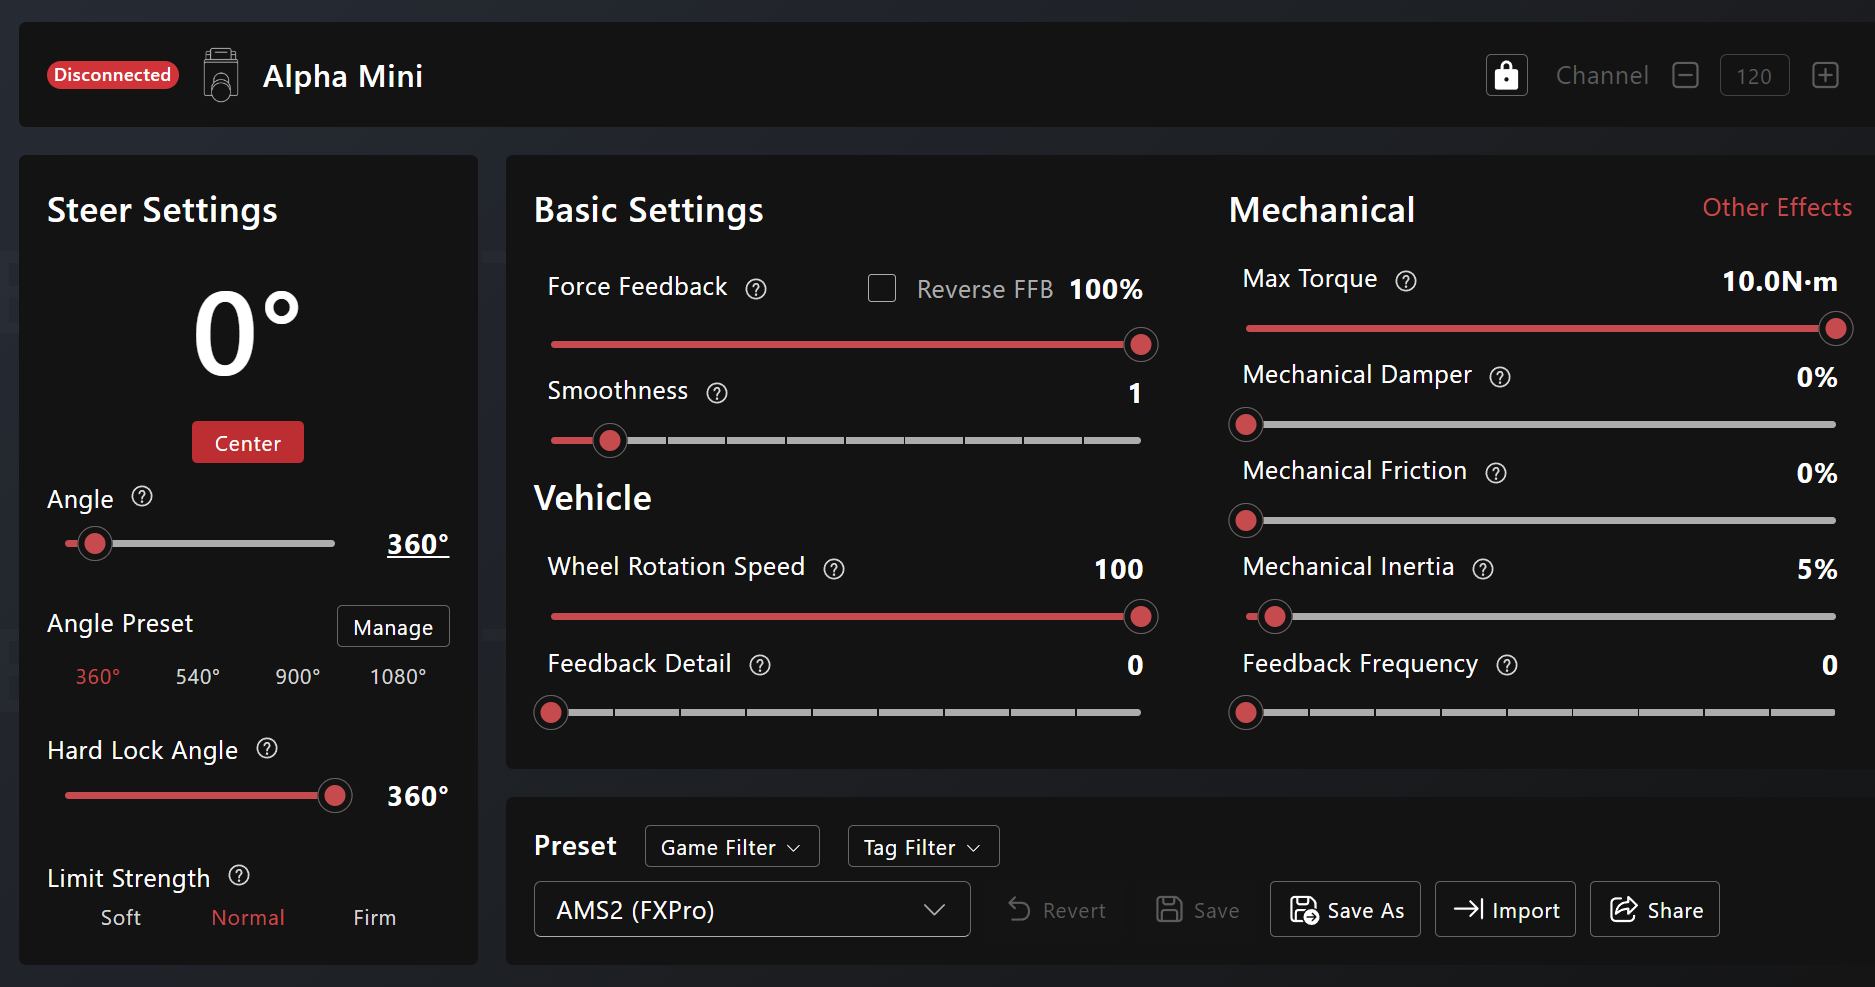Show help for Force Feedback
This screenshot has width=1875, height=987.
(756, 289)
